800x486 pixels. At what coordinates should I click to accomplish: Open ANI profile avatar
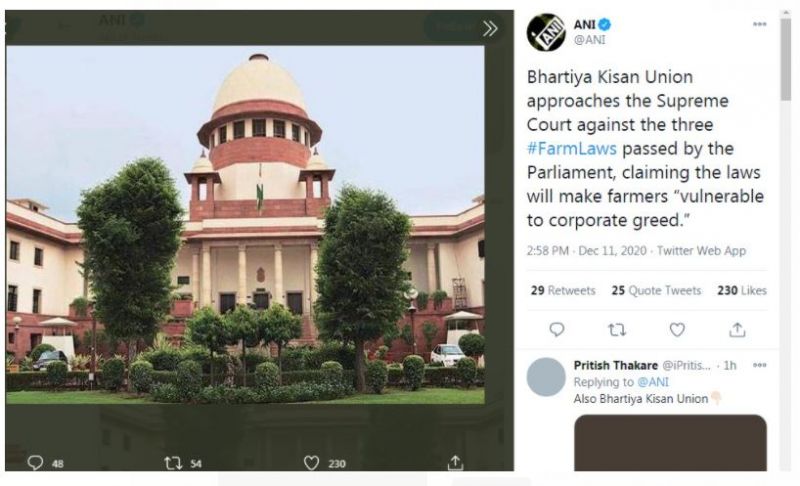click(546, 32)
